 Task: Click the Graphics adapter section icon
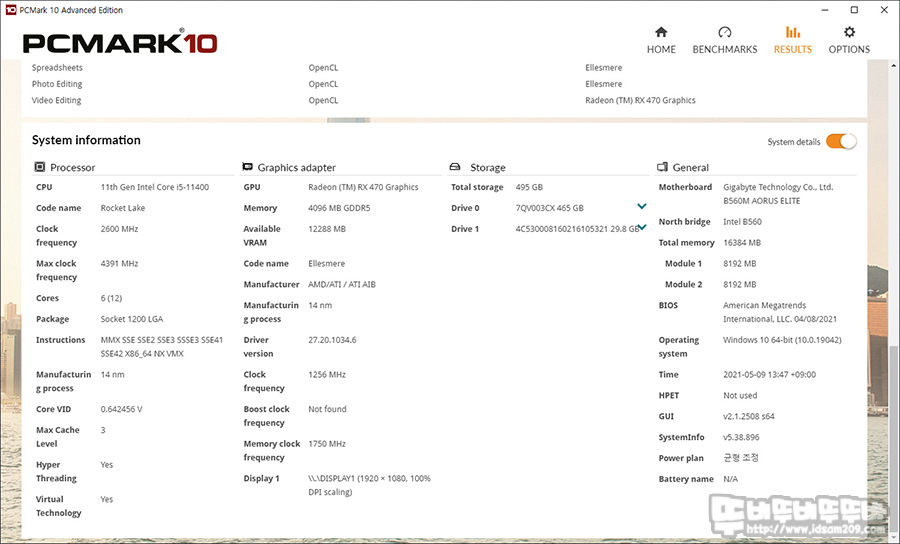pyautogui.click(x=247, y=167)
